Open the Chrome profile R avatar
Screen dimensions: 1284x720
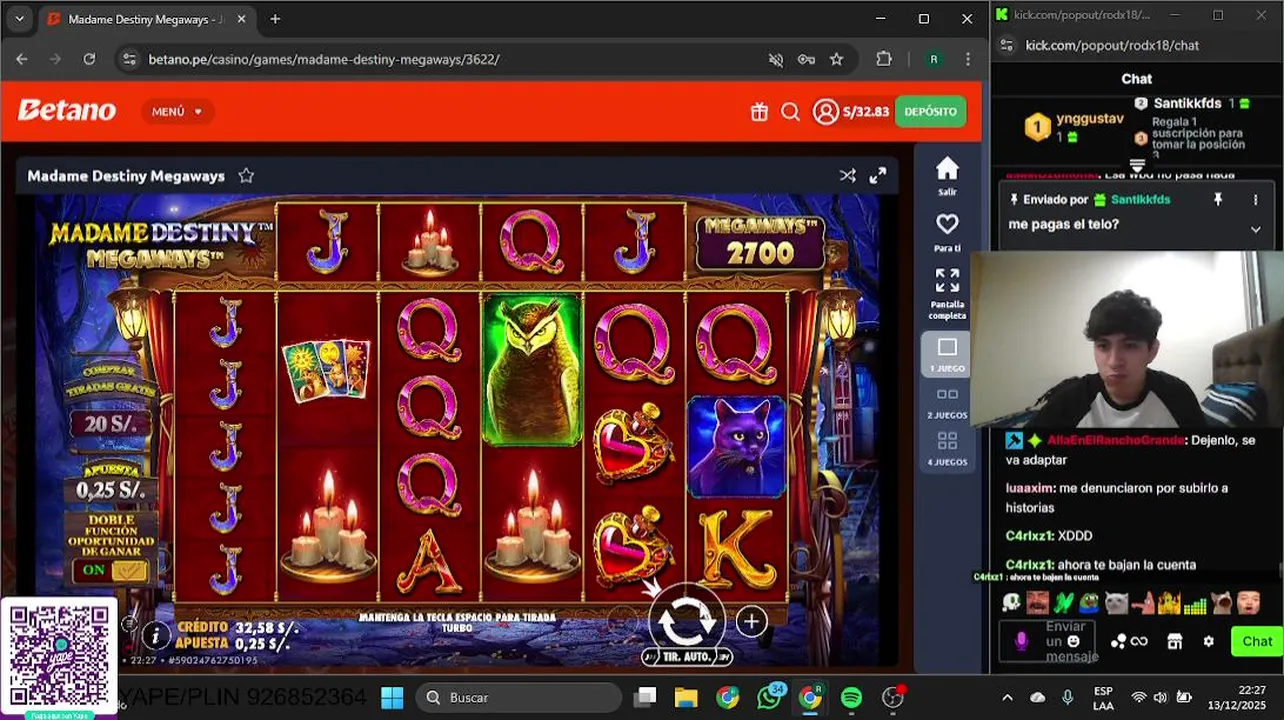point(934,59)
